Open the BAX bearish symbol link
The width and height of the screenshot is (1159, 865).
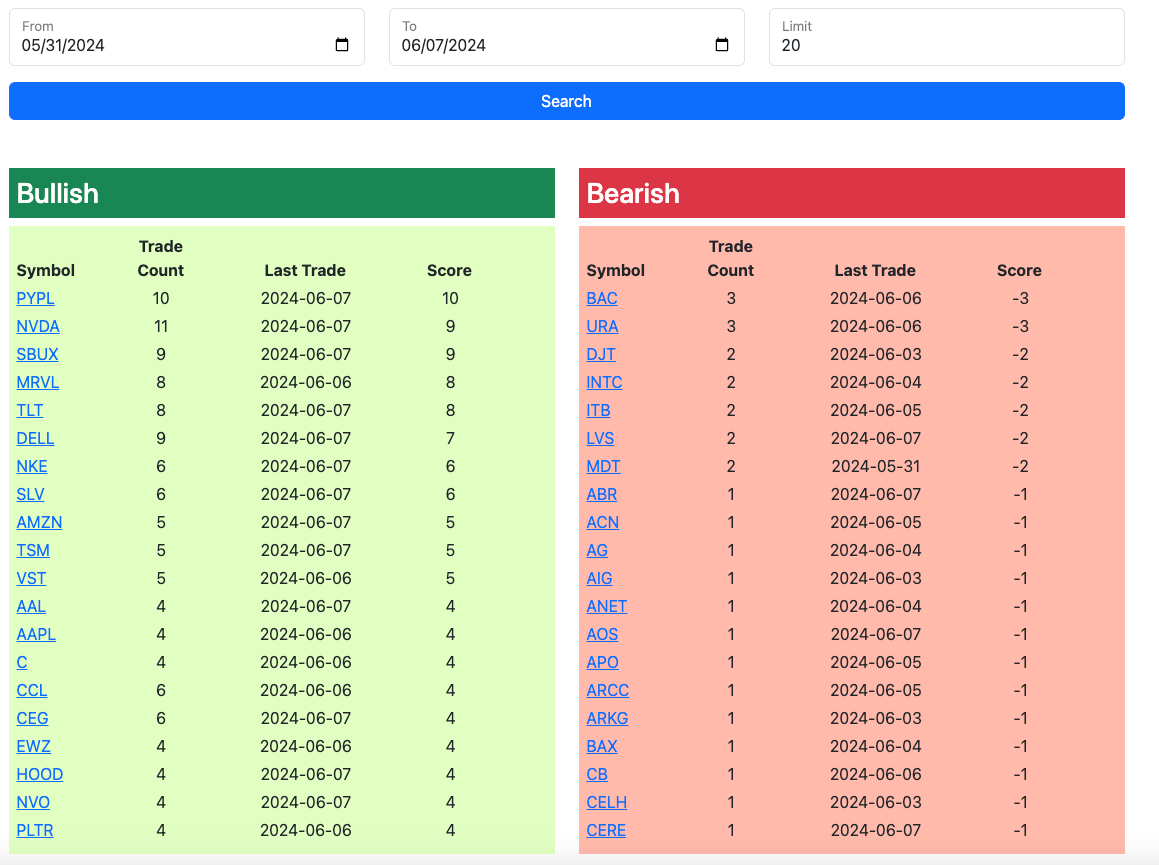click(602, 747)
